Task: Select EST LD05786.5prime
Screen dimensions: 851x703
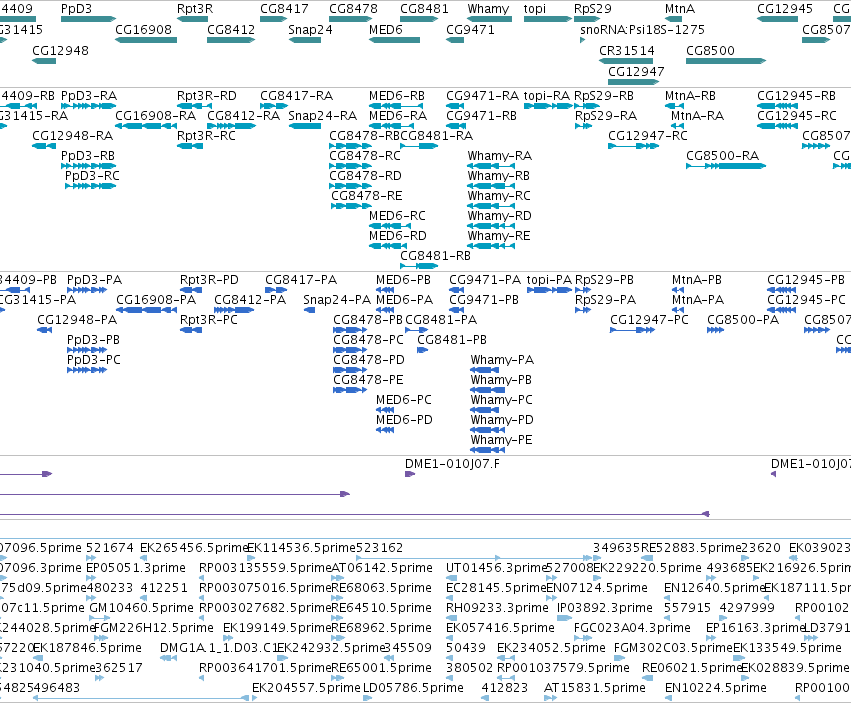Action: pos(367,698)
